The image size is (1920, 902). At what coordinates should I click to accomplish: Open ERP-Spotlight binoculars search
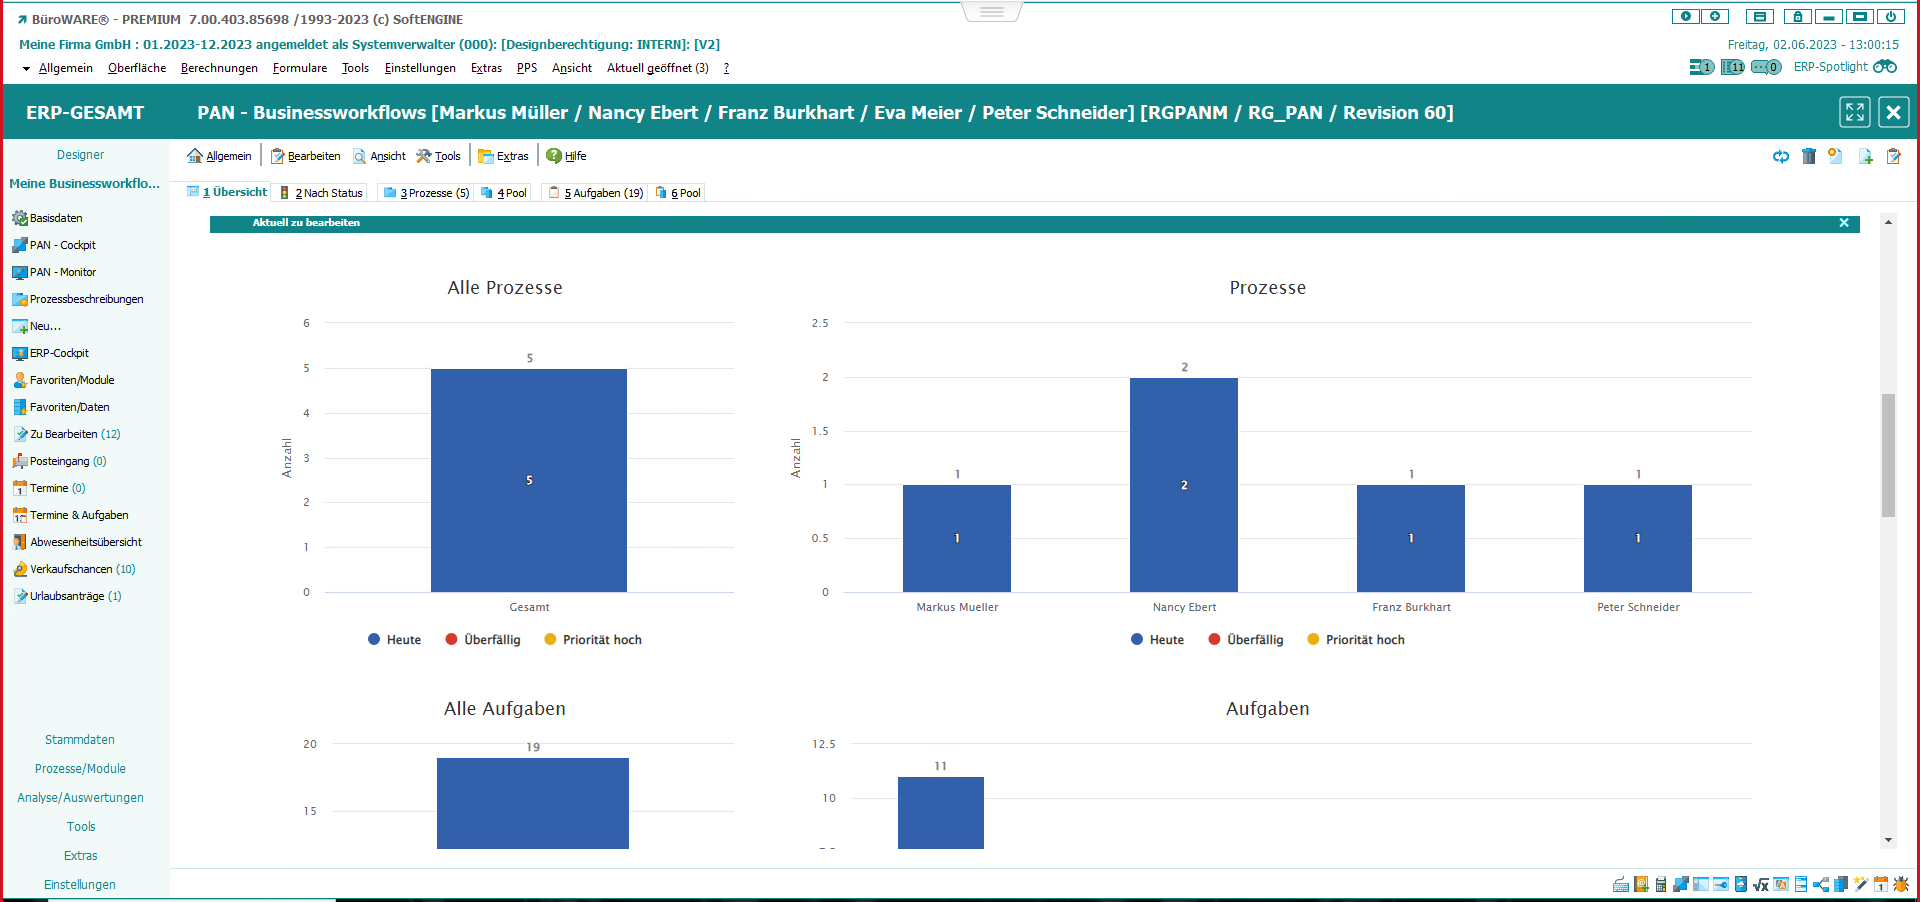point(1885,67)
